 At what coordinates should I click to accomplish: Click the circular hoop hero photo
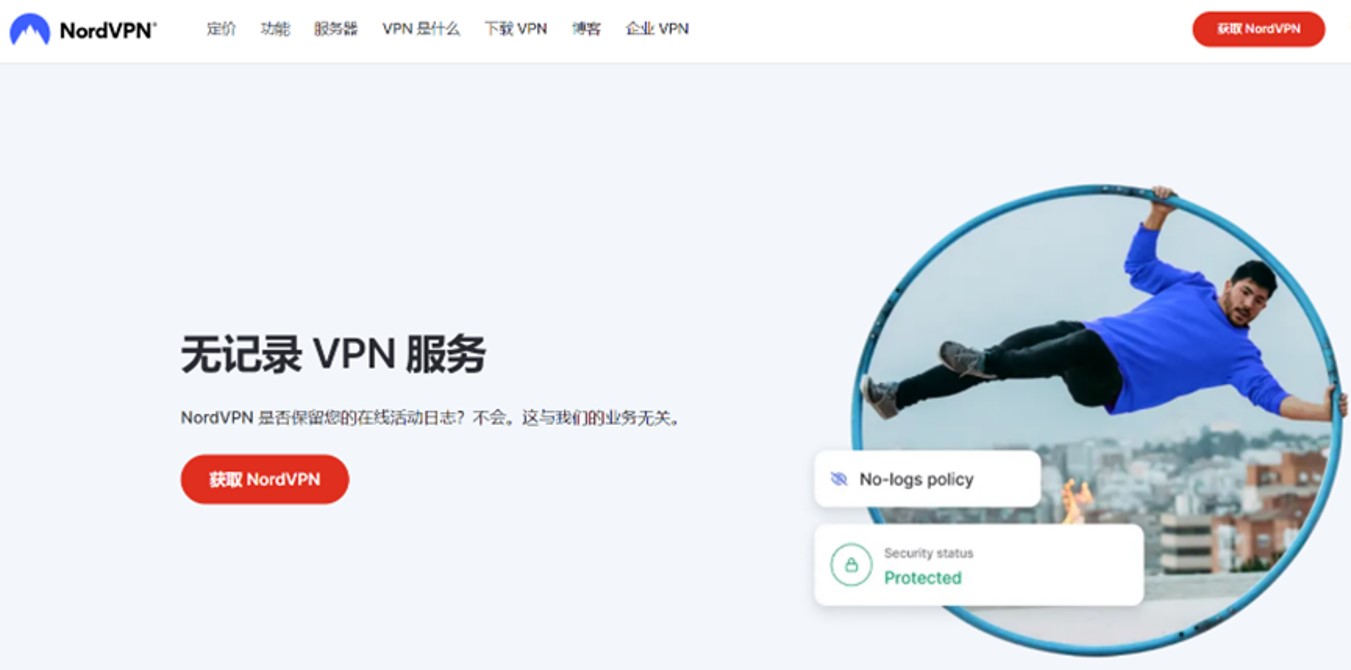(x=1097, y=420)
